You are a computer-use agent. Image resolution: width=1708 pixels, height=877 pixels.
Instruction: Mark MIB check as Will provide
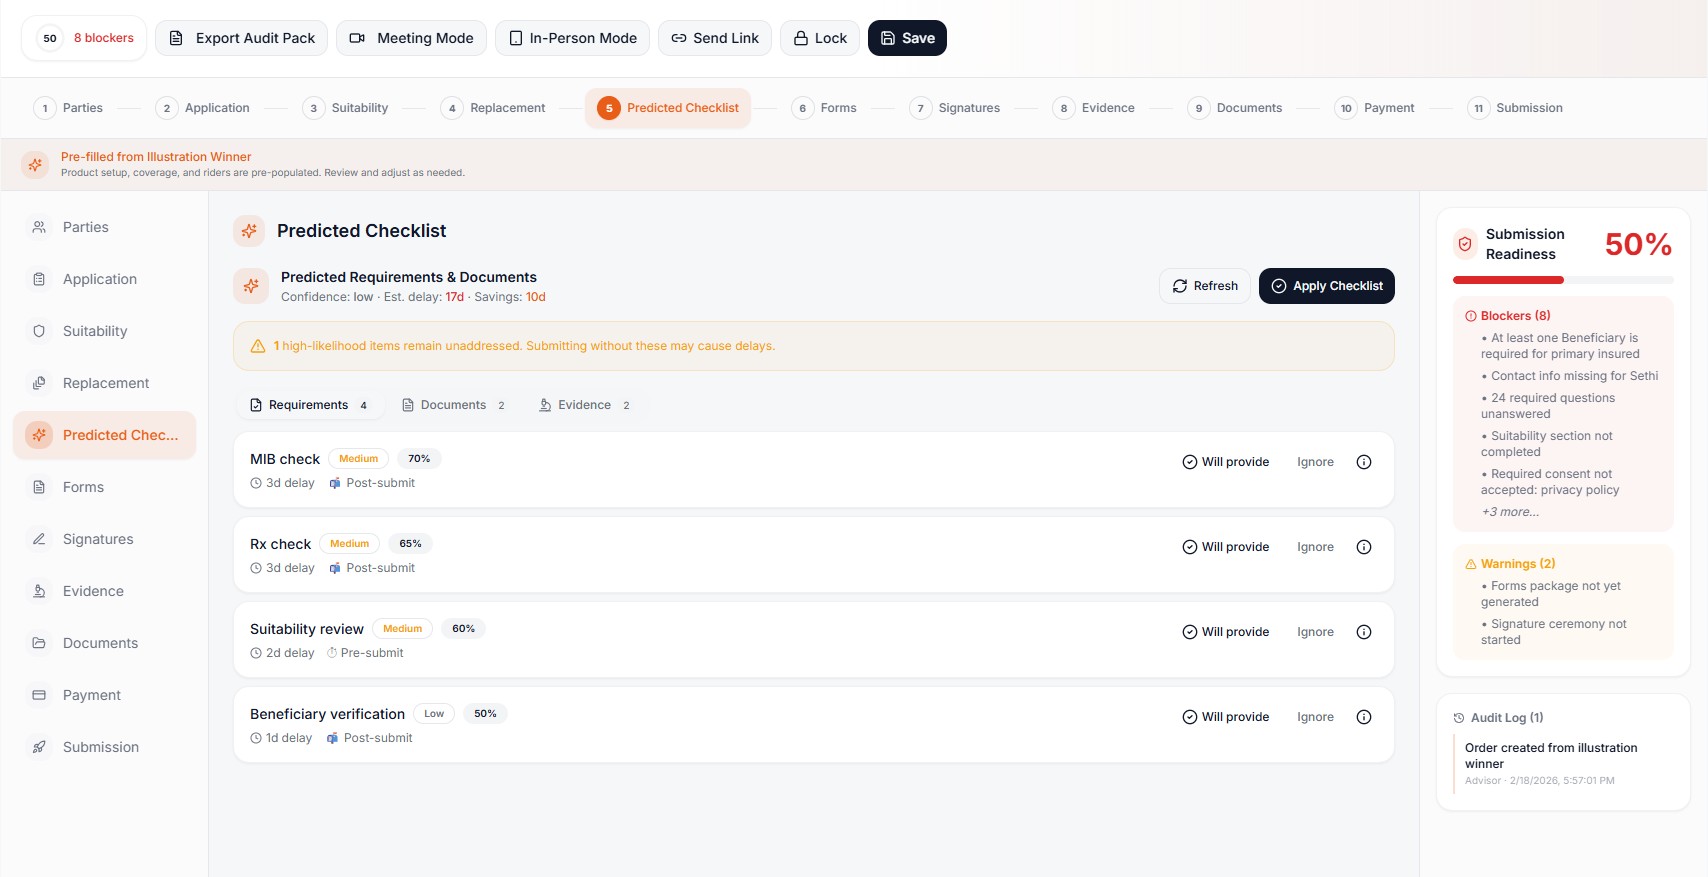point(1225,462)
